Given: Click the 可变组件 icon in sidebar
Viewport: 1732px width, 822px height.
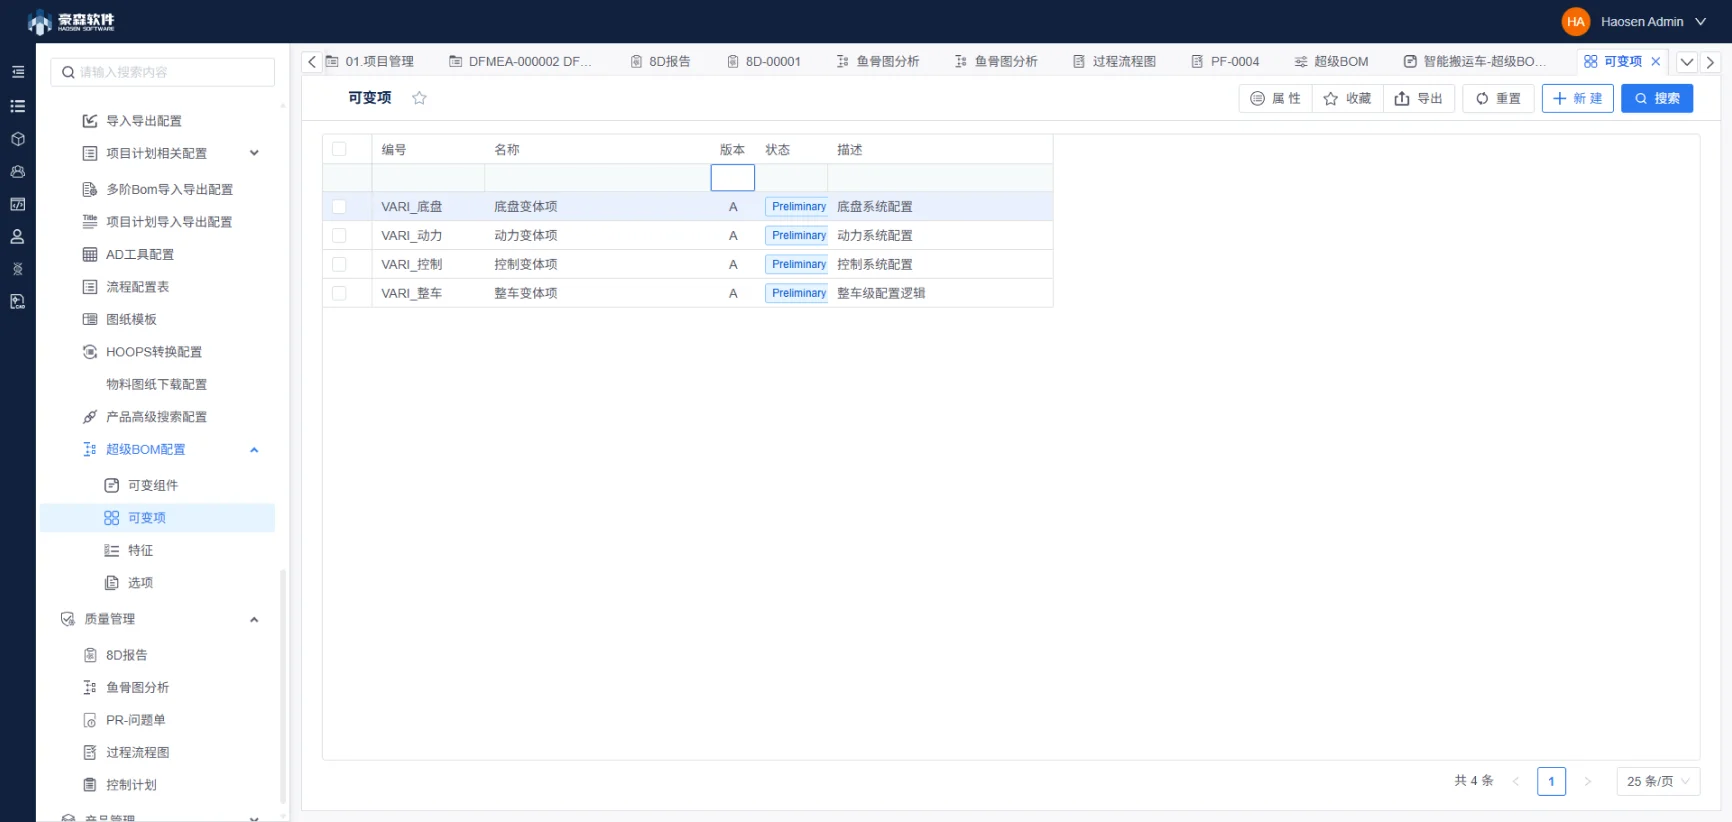Looking at the screenshot, I should point(112,485).
